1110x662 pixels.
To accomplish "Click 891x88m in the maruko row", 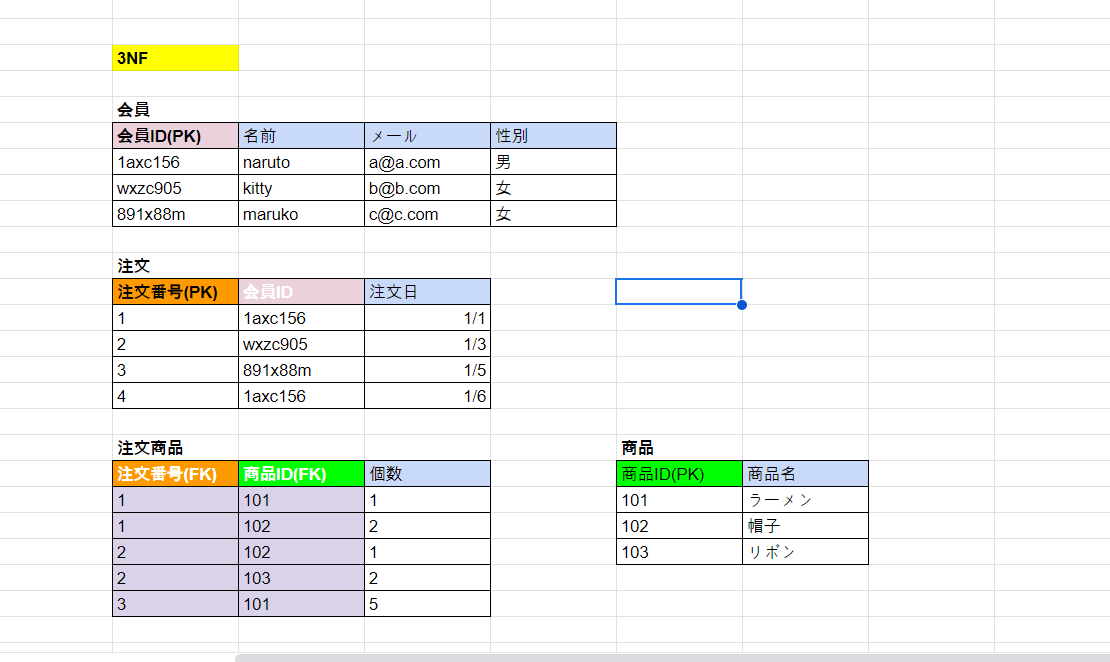I will tap(176, 214).
